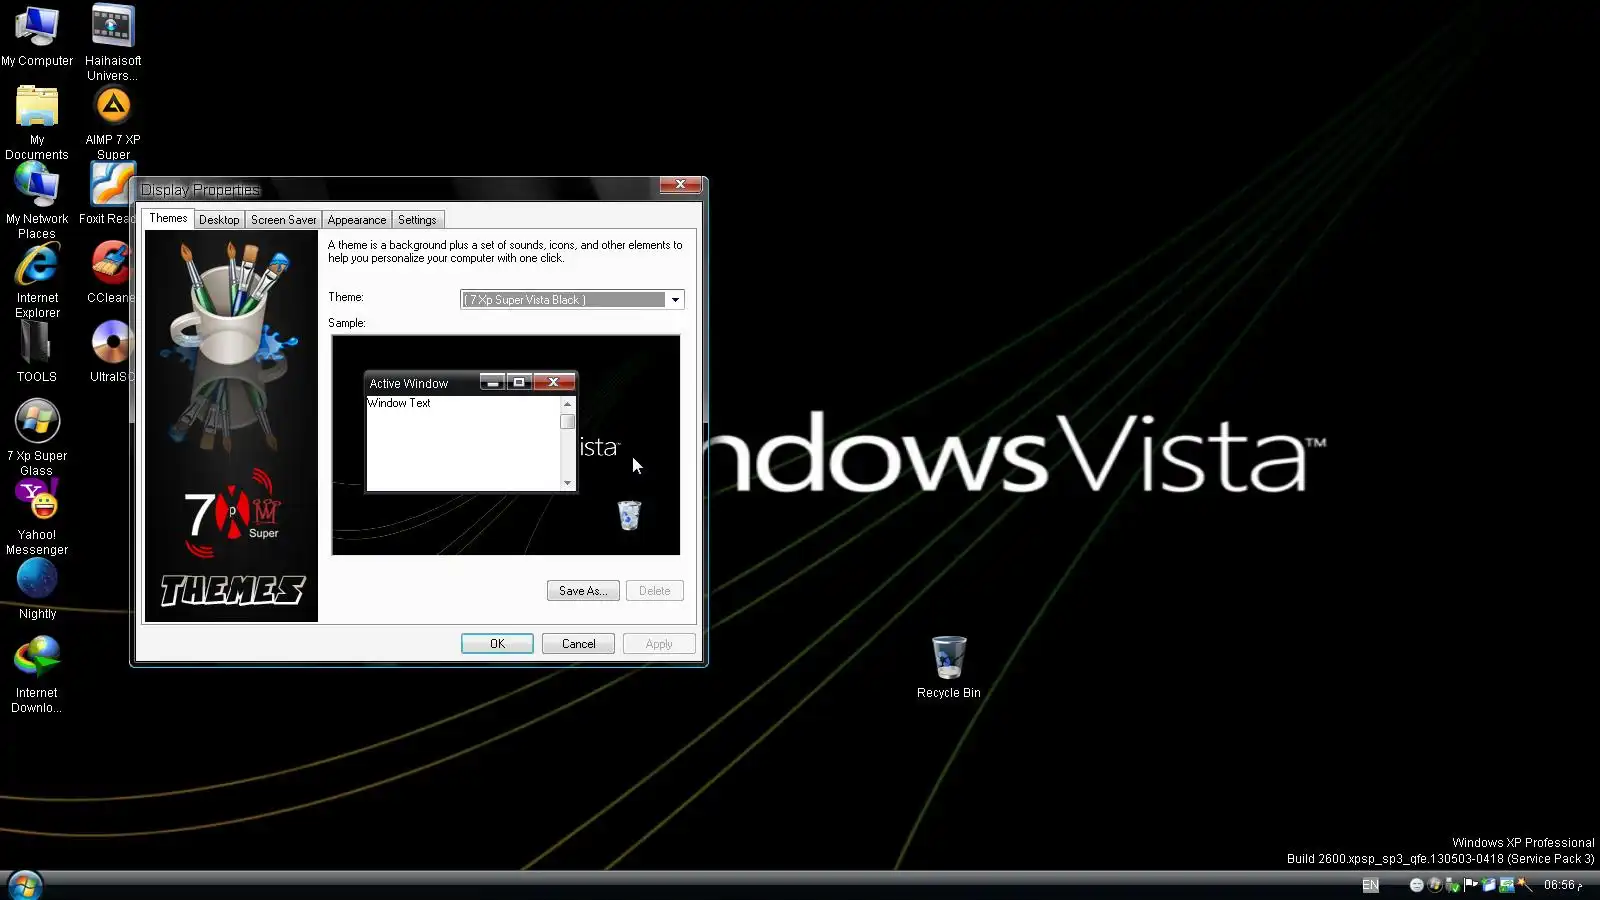Click taskbar clock showing 06:56
This screenshot has height=900, width=1600.
1563,885
